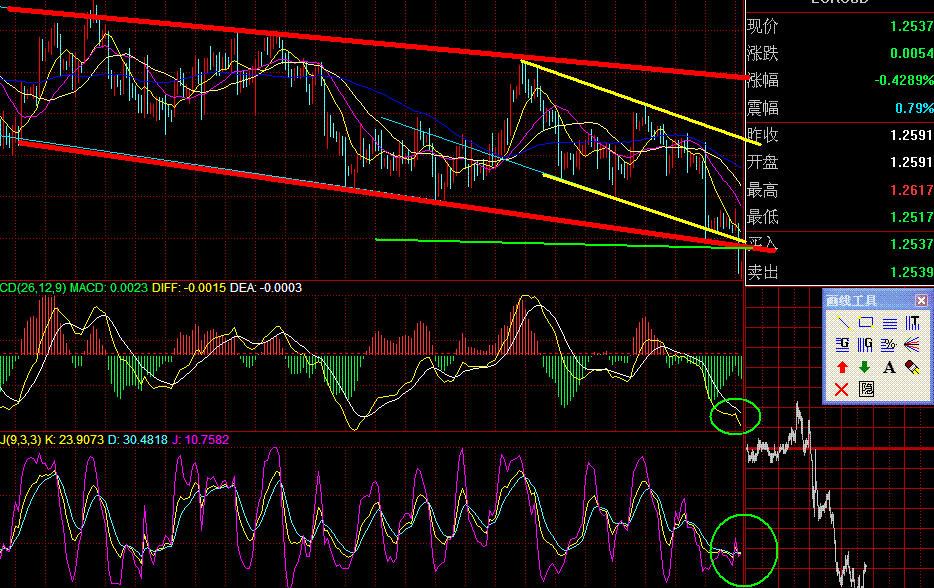This screenshot has width=934, height=588.
Task: Place a red up arrow marker
Action: (842, 367)
